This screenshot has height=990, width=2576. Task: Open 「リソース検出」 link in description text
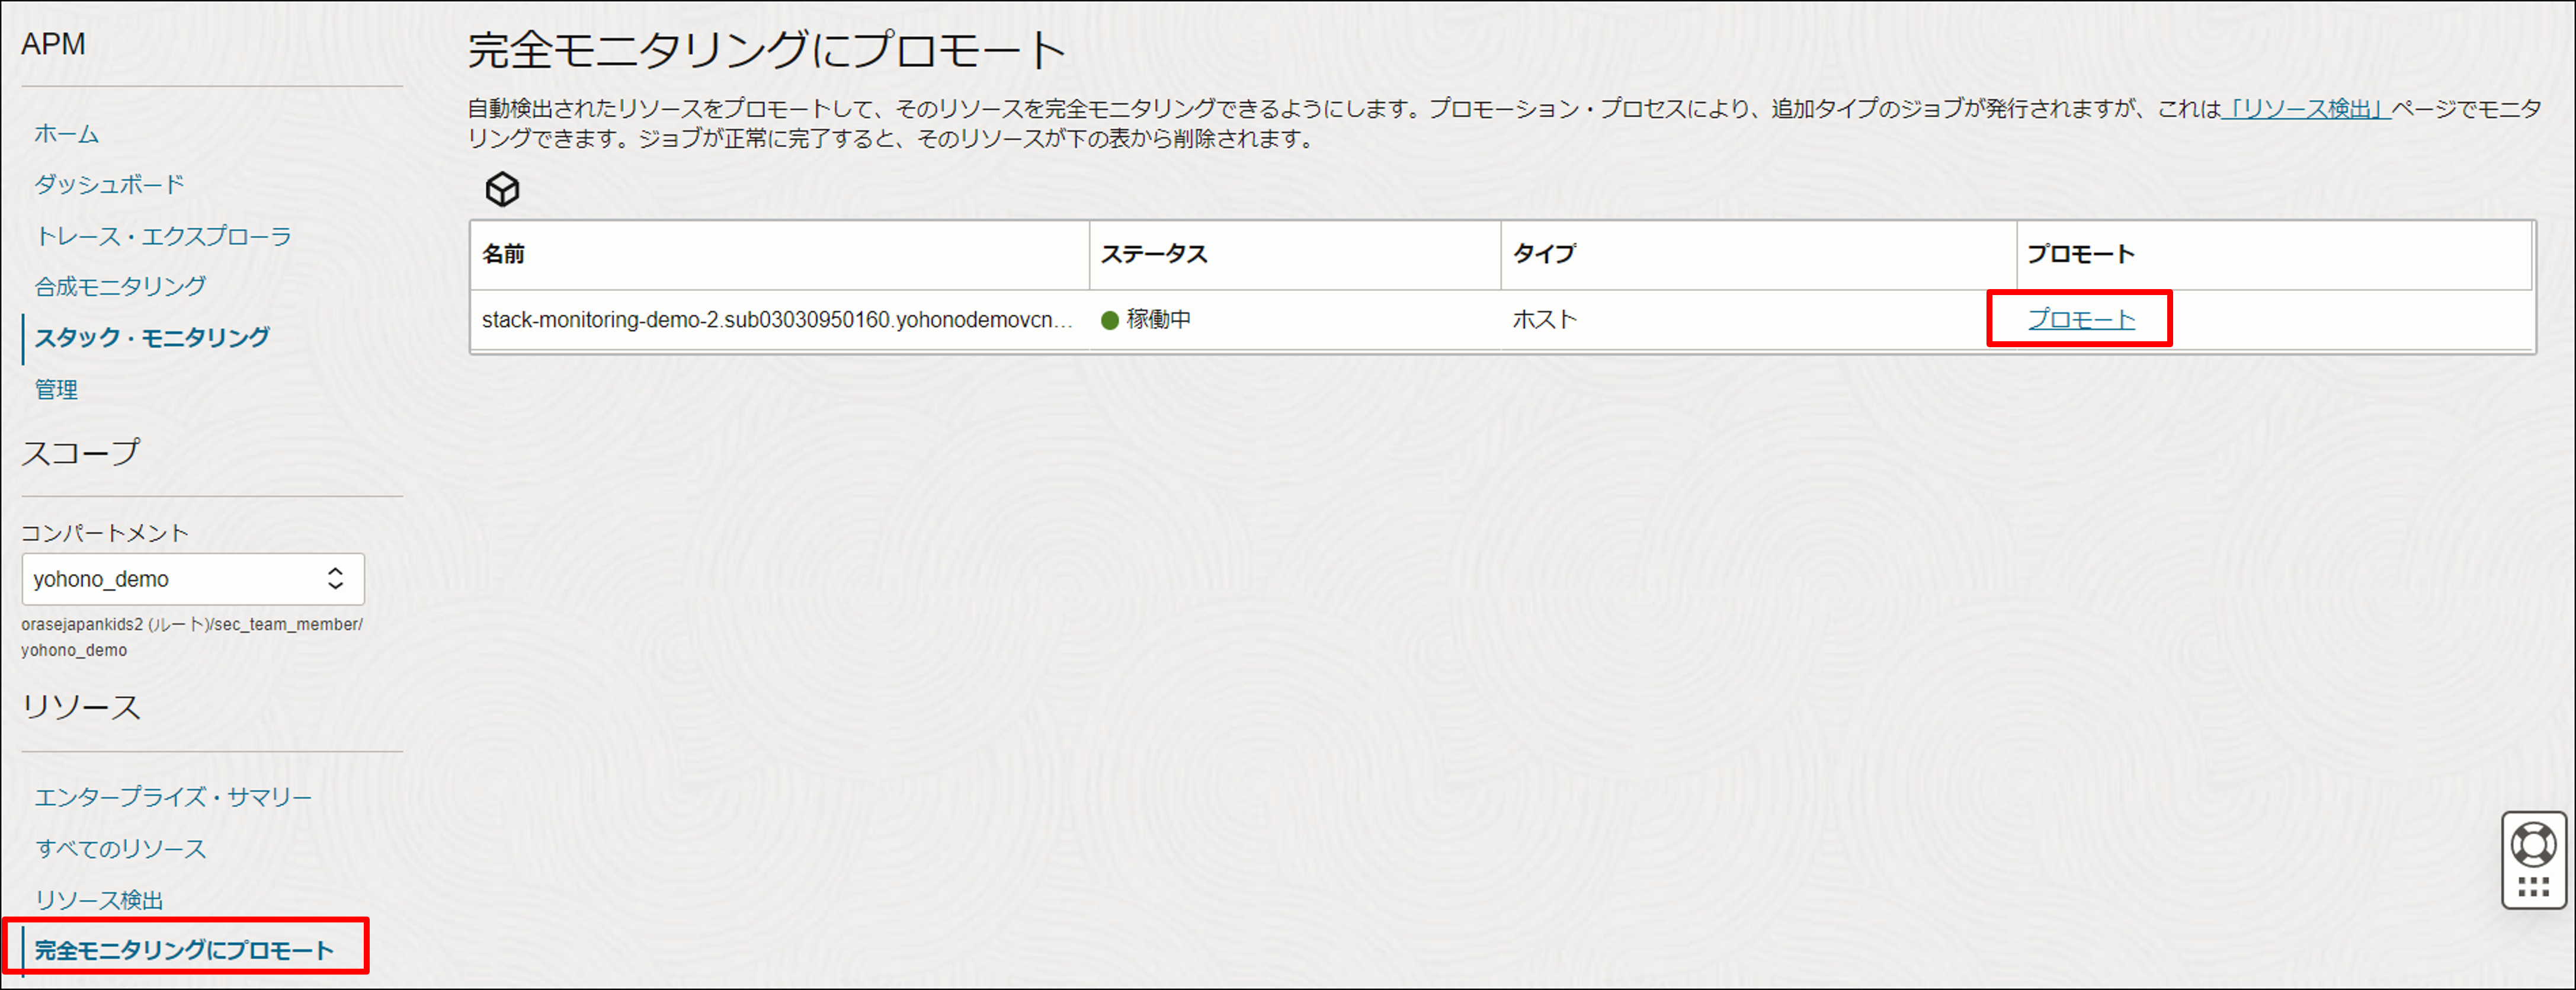[2305, 109]
